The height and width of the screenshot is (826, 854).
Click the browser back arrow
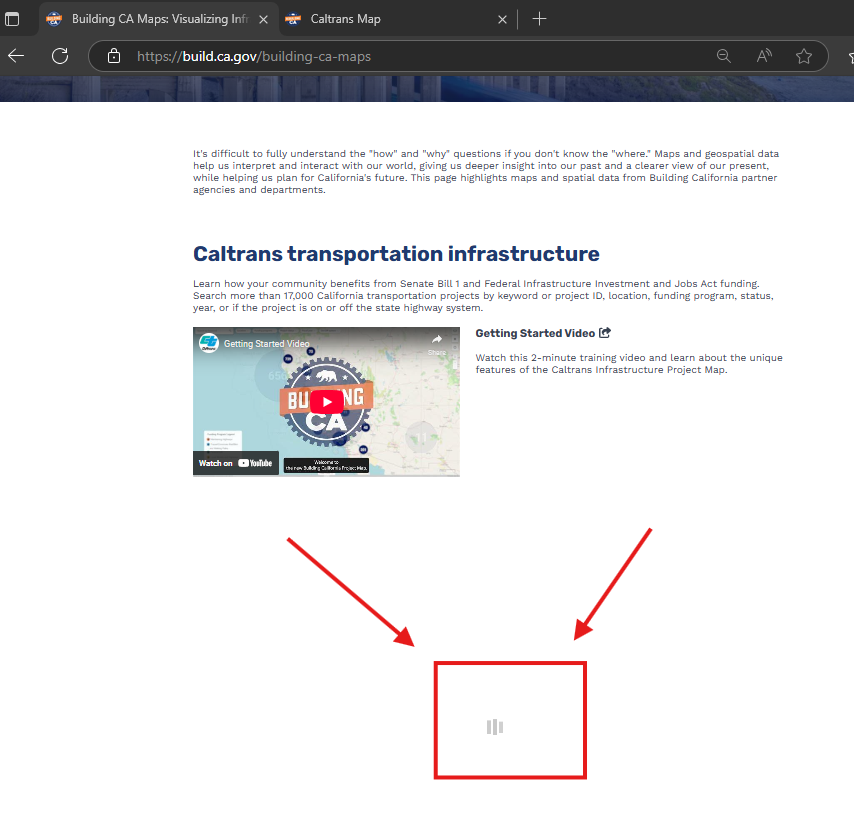[x=16, y=56]
